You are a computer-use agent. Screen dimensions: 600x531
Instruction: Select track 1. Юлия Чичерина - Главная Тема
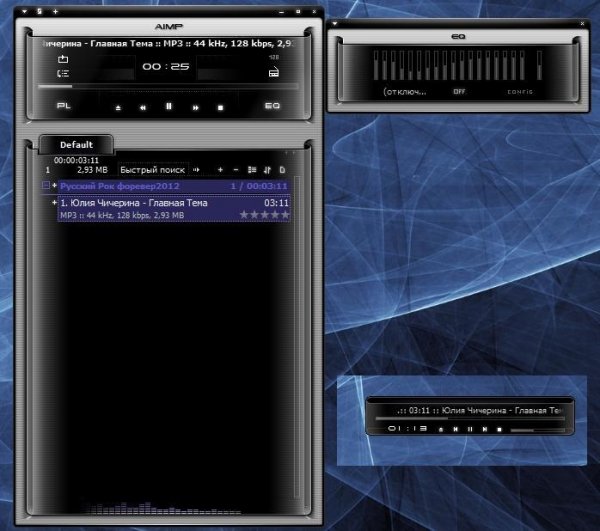click(x=174, y=208)
